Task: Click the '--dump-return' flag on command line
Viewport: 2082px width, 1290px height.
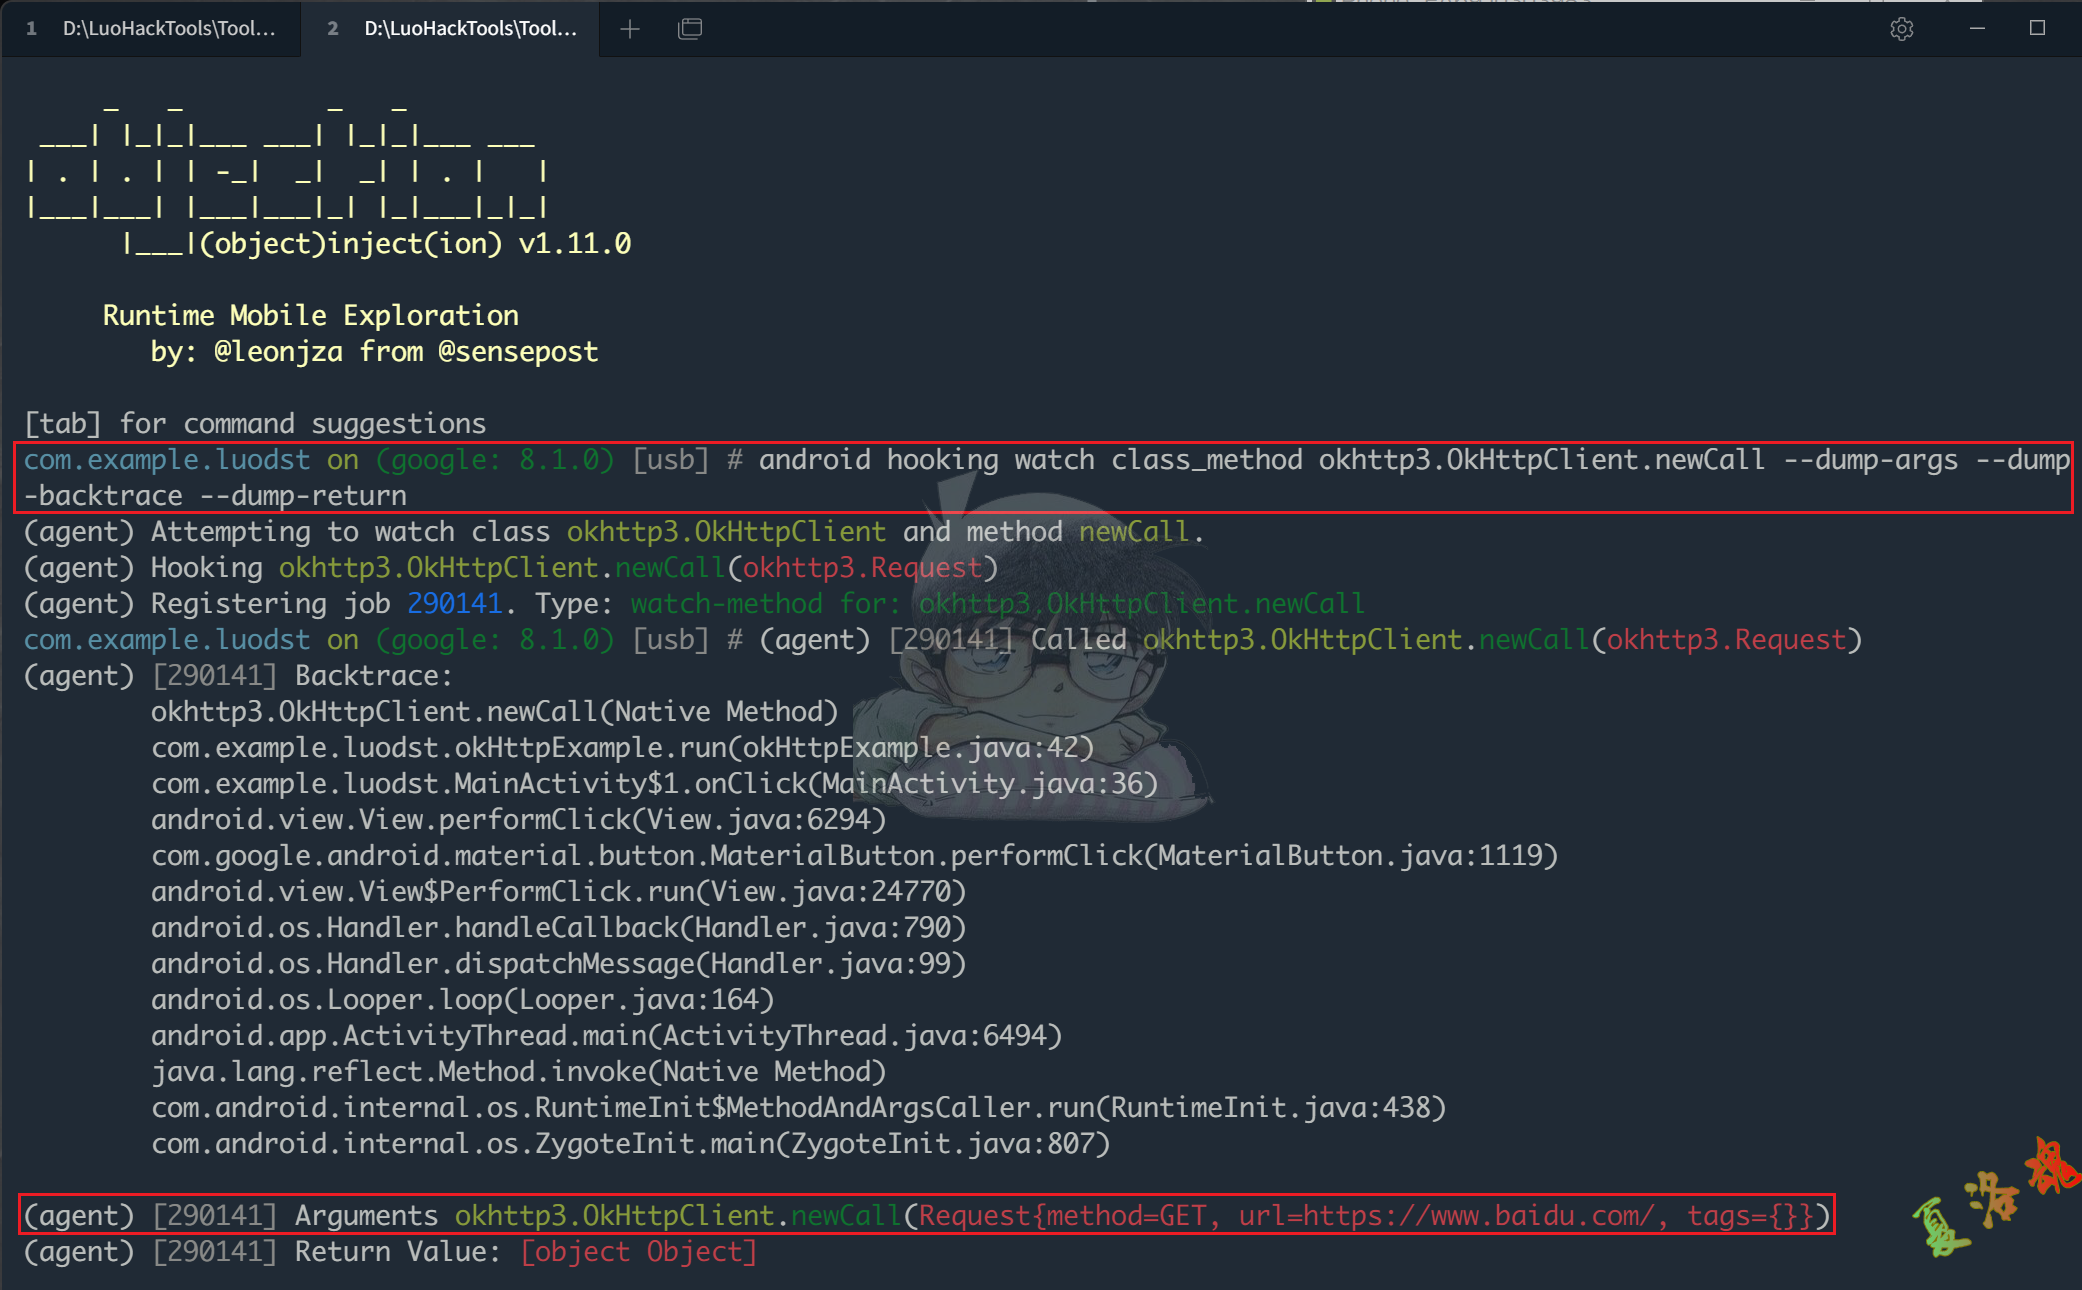Action: pyautogui.click(x=302, y=496)
